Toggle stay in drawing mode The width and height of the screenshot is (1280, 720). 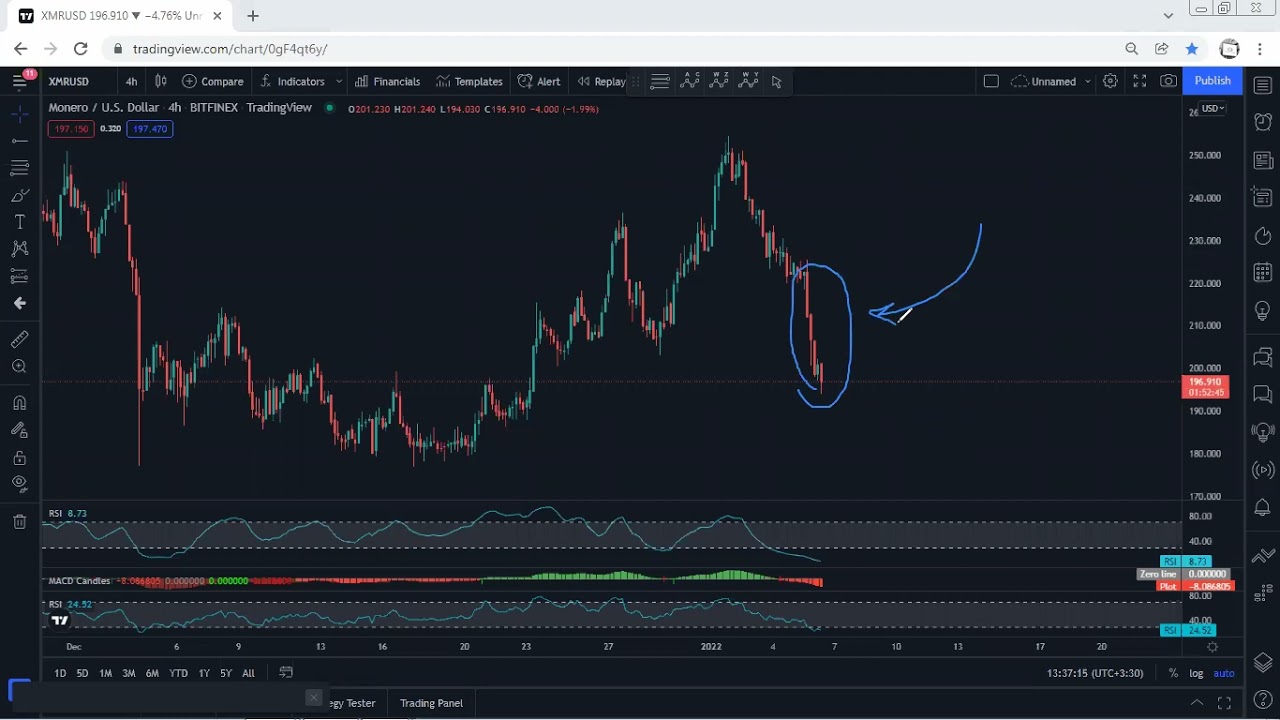tap(19, 430)
